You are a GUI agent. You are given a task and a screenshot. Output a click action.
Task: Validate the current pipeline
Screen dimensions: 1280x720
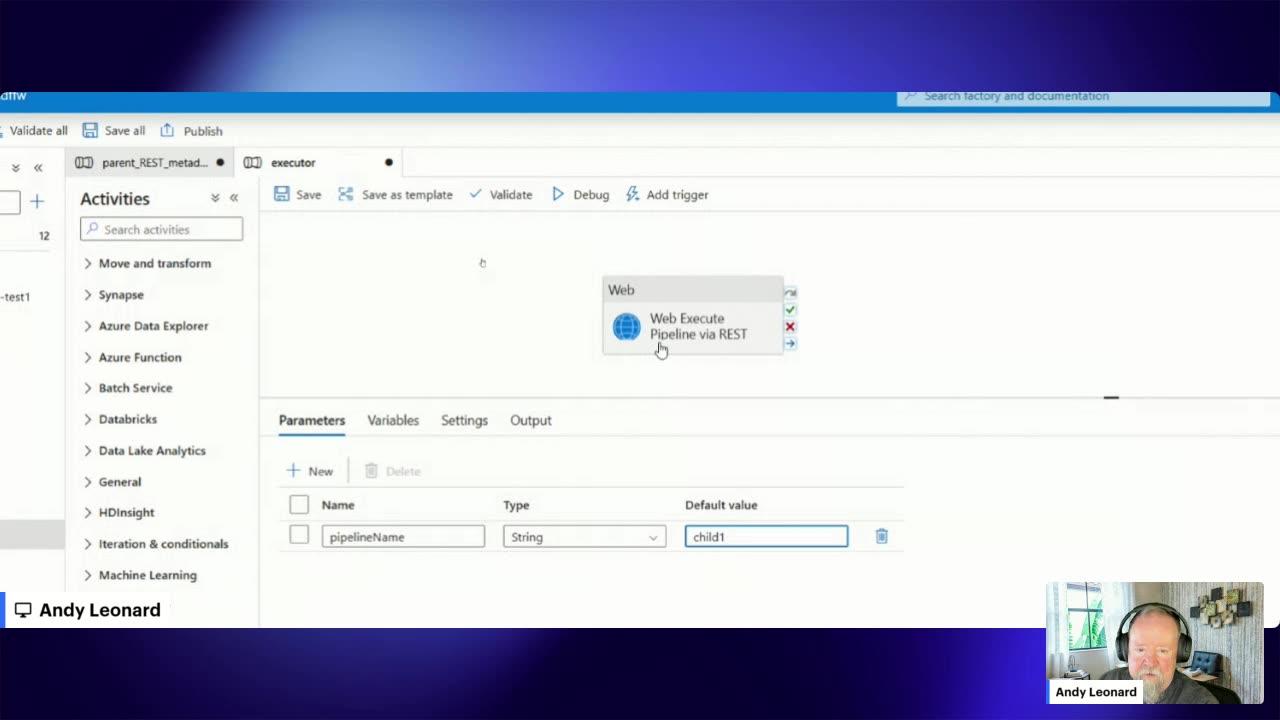pos(500,194)
